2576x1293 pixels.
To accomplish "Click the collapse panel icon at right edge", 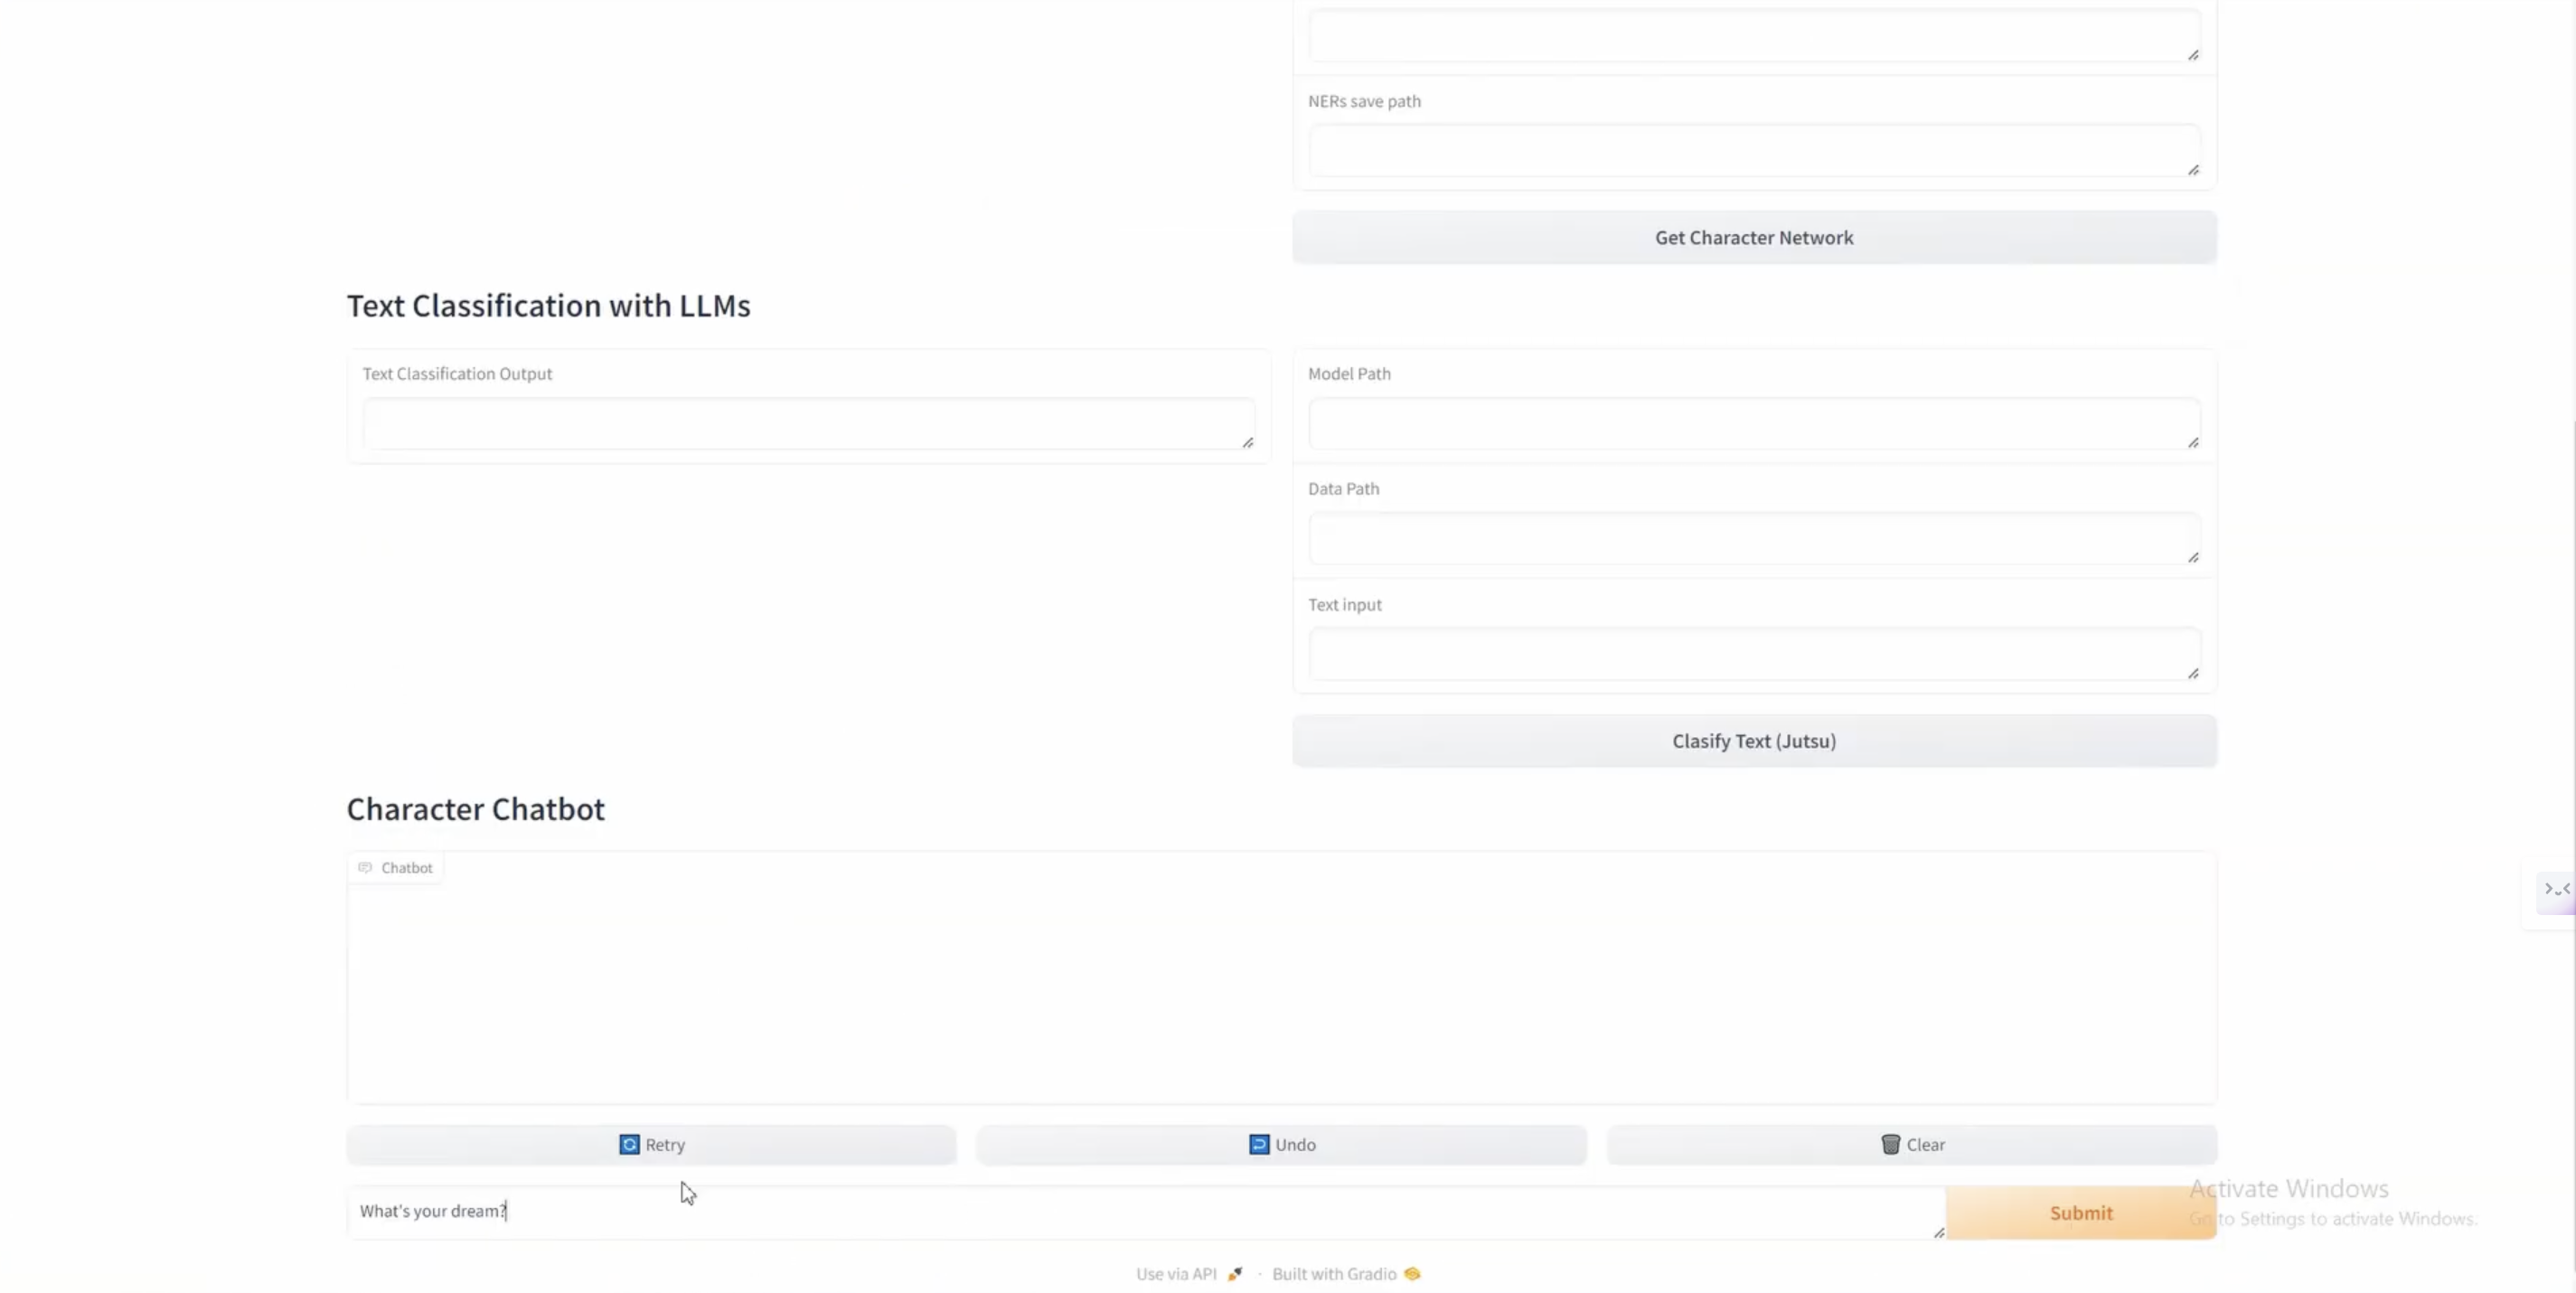I will pos(2556,889).
